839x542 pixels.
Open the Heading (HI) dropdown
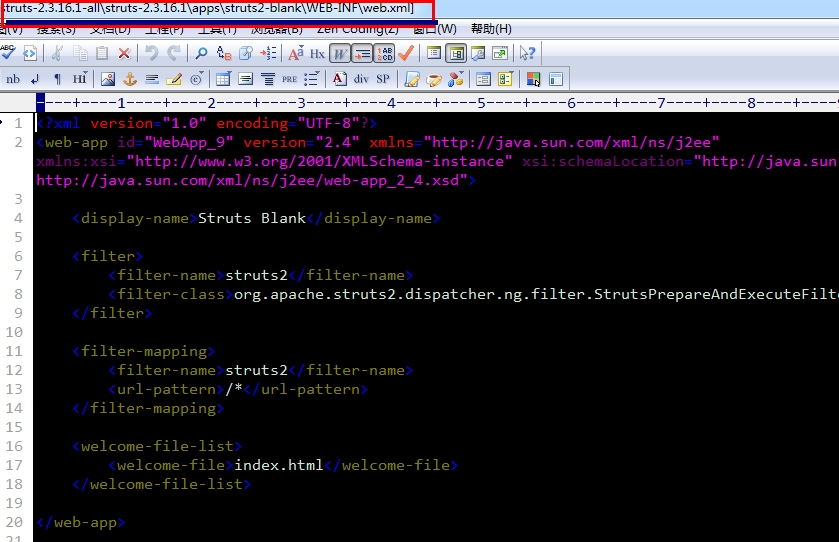coord(80,79)
